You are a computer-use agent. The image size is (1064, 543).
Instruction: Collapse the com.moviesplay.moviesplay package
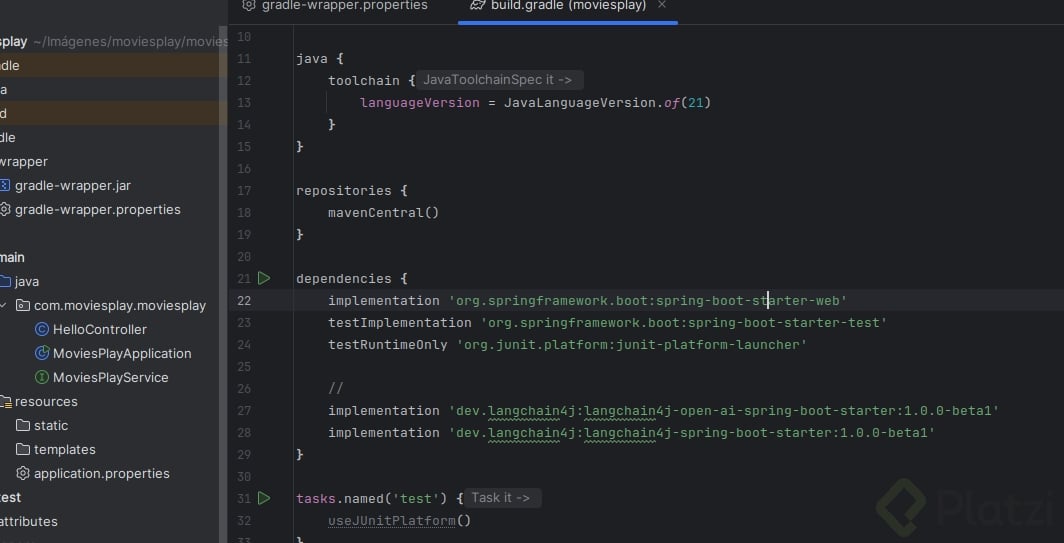pos(3,305)
